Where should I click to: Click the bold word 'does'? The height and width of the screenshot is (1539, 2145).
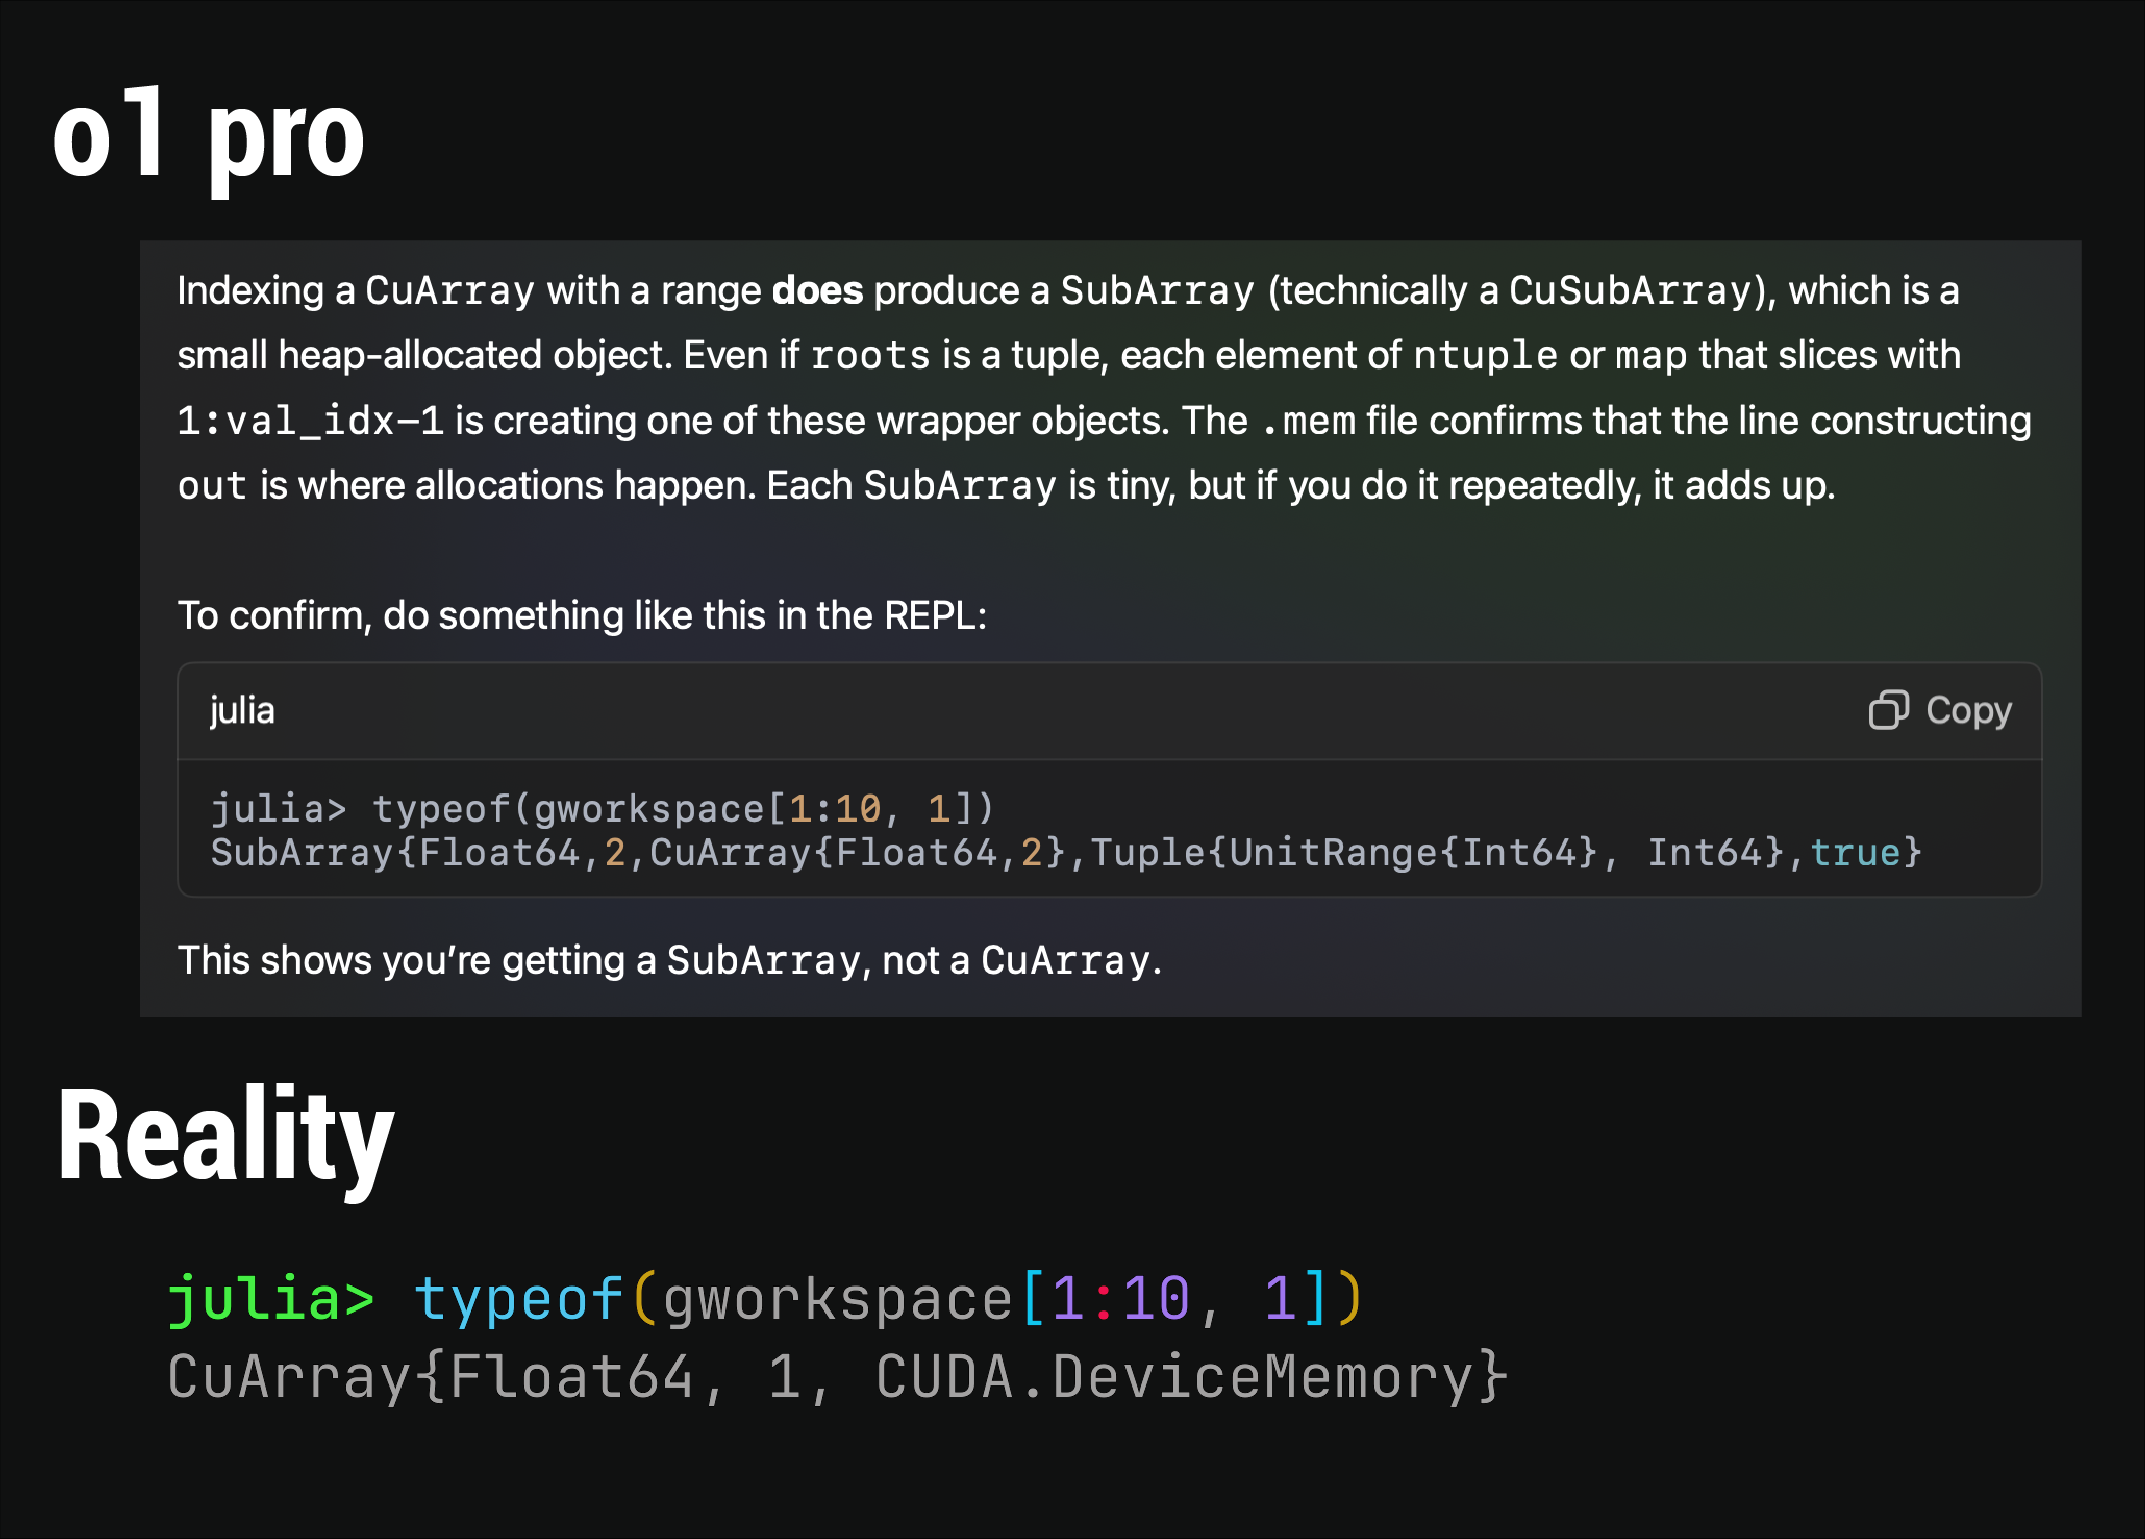pyautogui.click(x=817, y=291)
